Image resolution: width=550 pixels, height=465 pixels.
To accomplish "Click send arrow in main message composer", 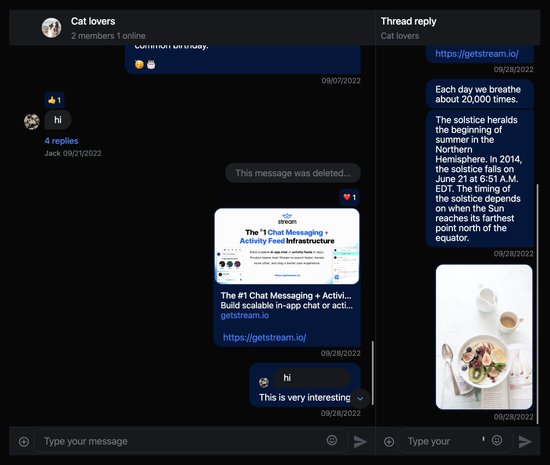I will (360, 442).
